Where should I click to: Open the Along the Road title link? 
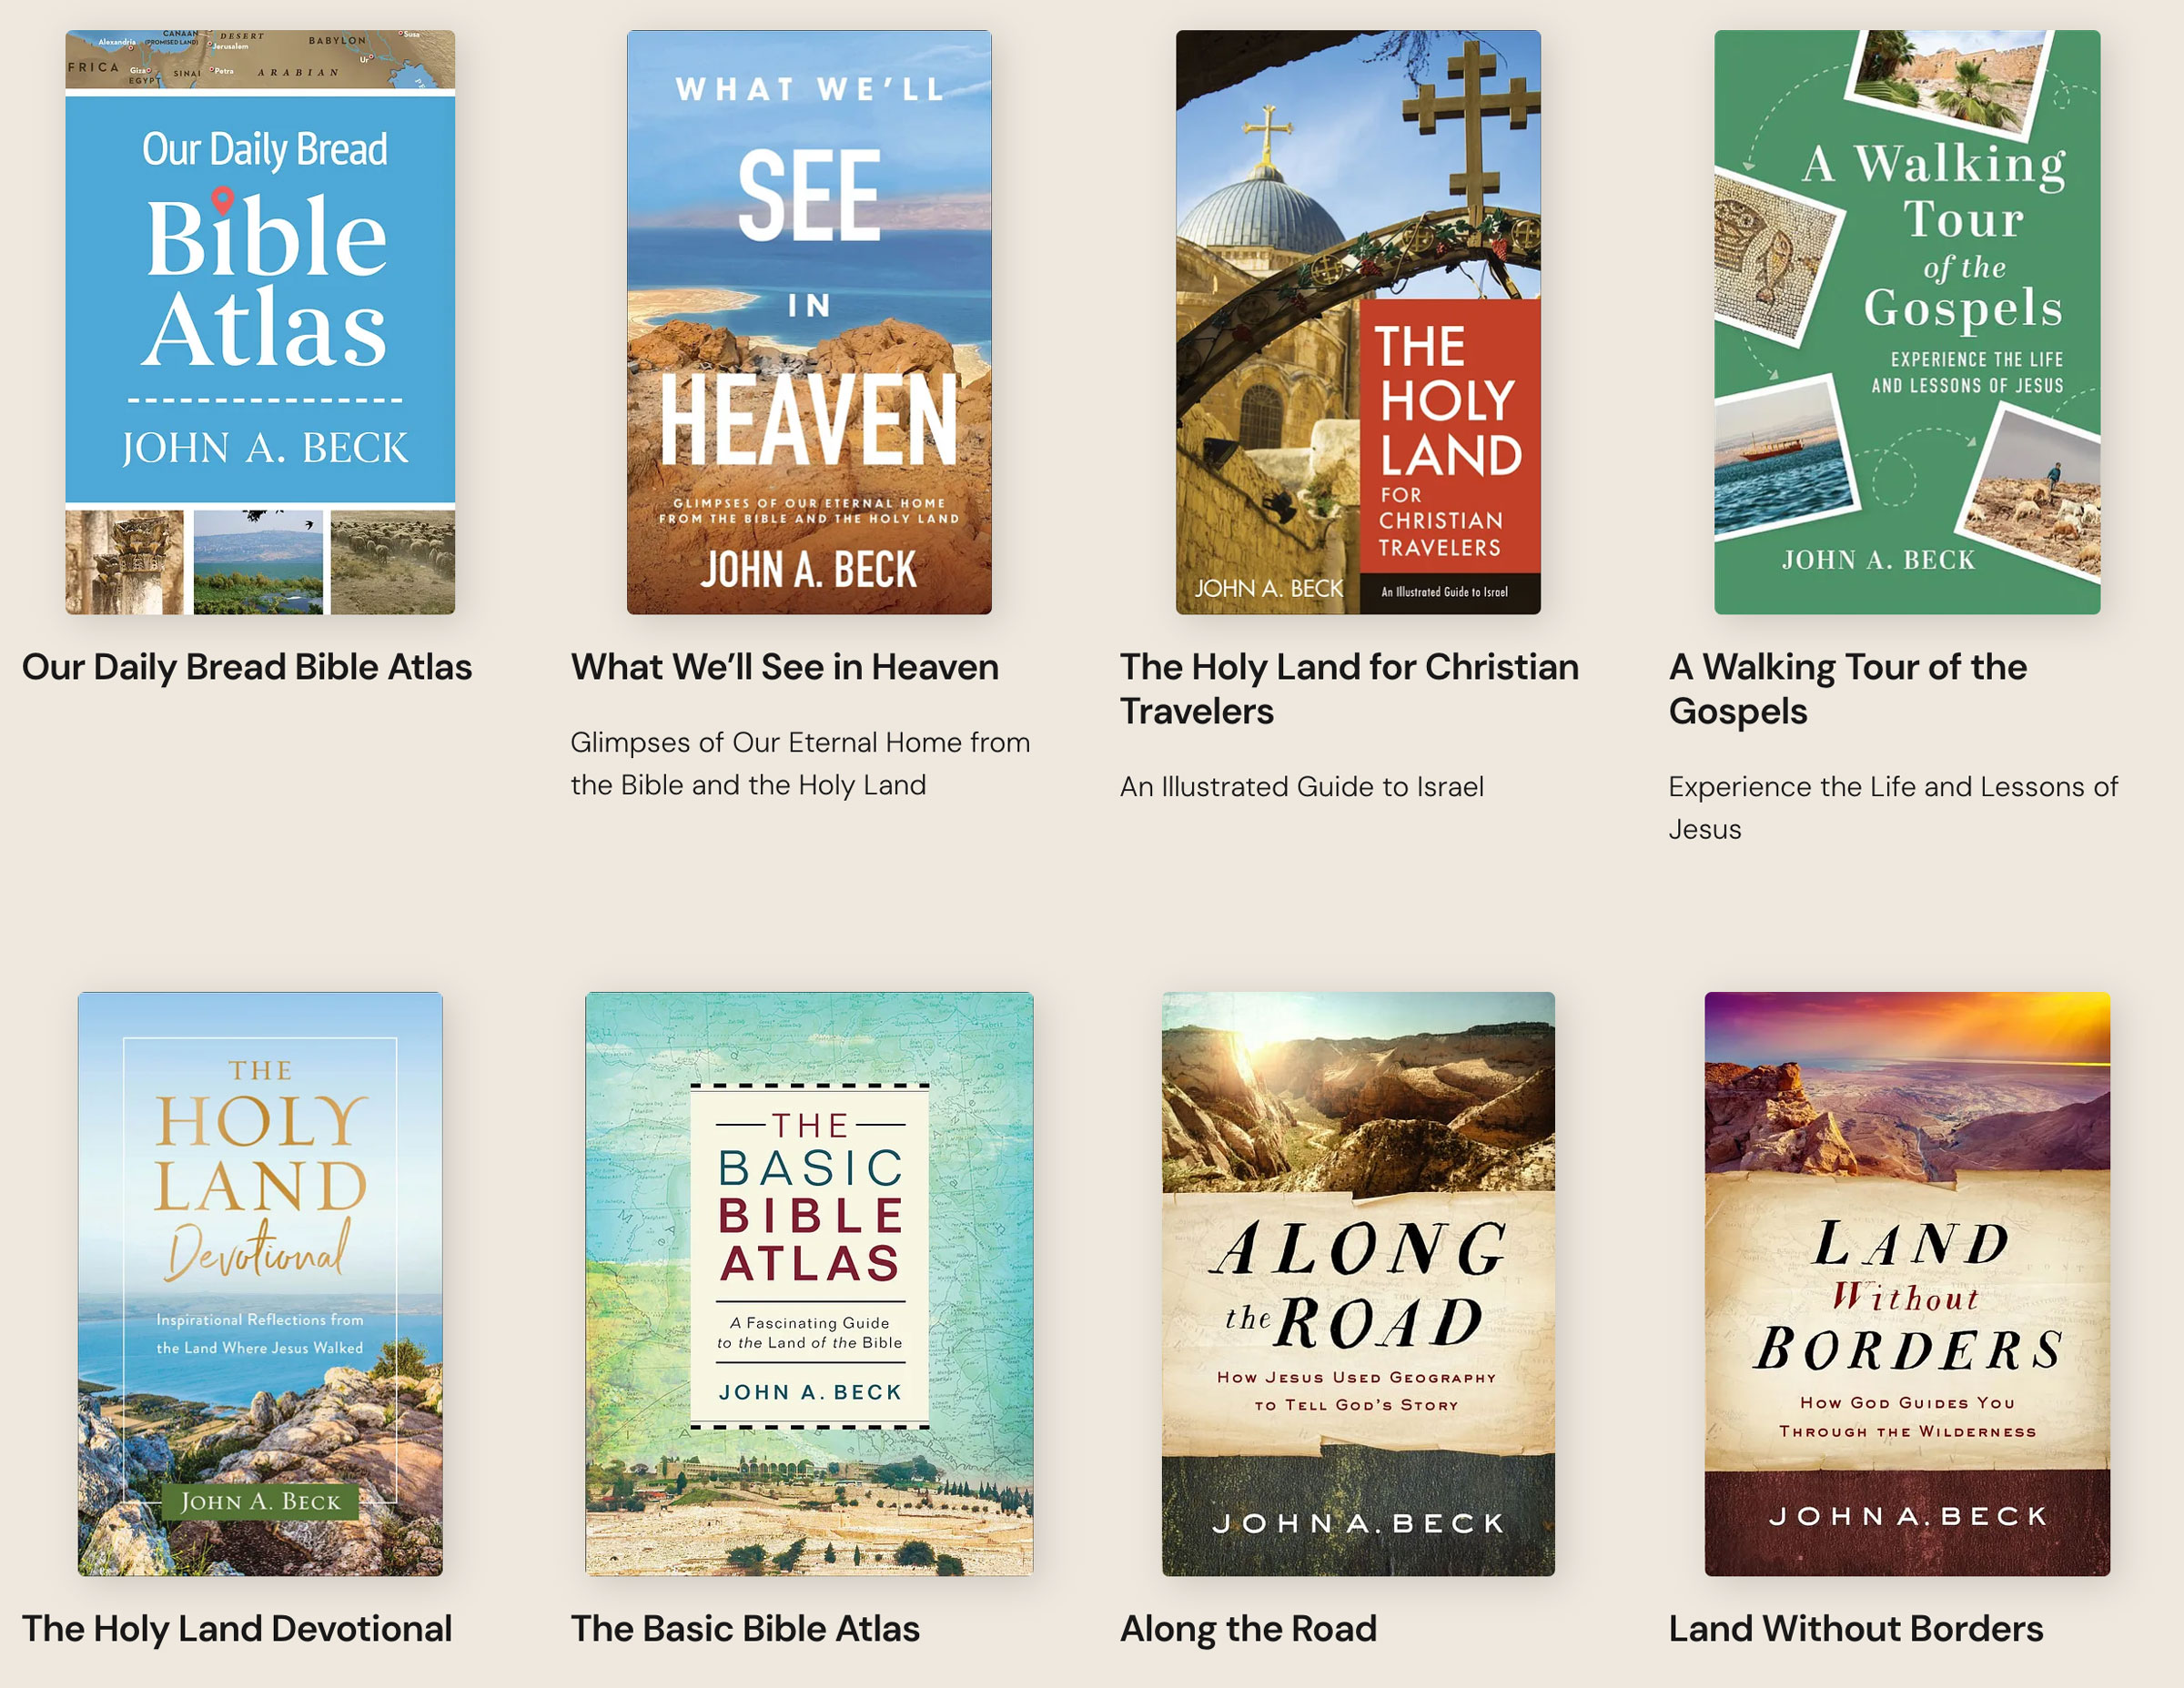(x=1248, y=1629)
